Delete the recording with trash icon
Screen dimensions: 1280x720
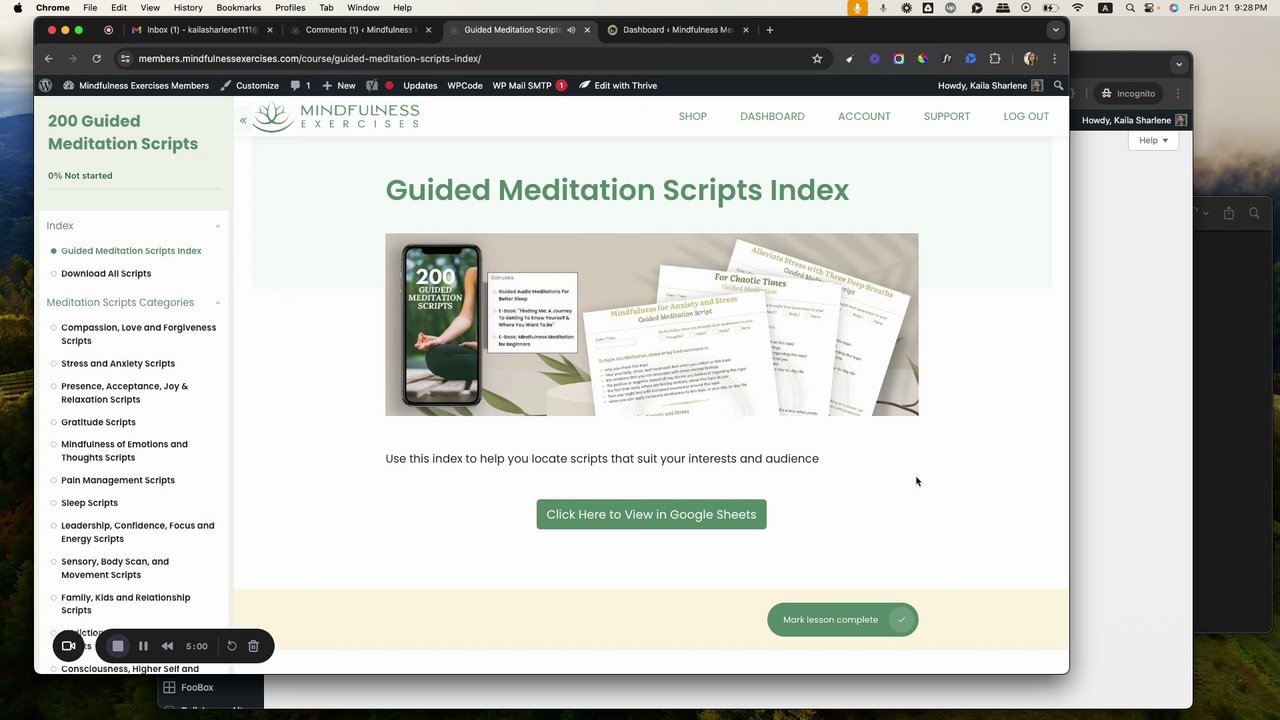click(253, 646)
